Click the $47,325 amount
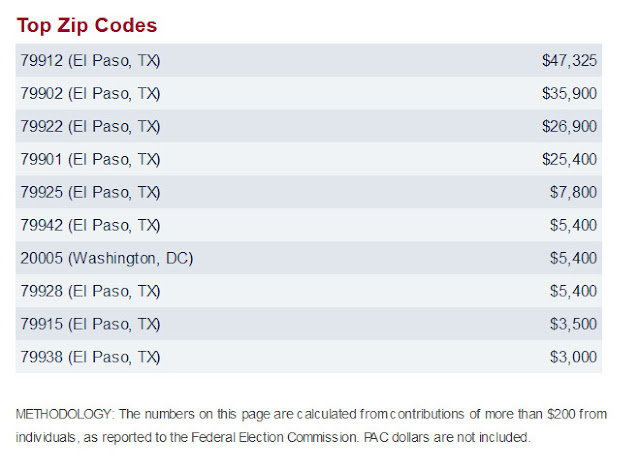The height and width of the screenshot is (471, 640). coord(569,60)
